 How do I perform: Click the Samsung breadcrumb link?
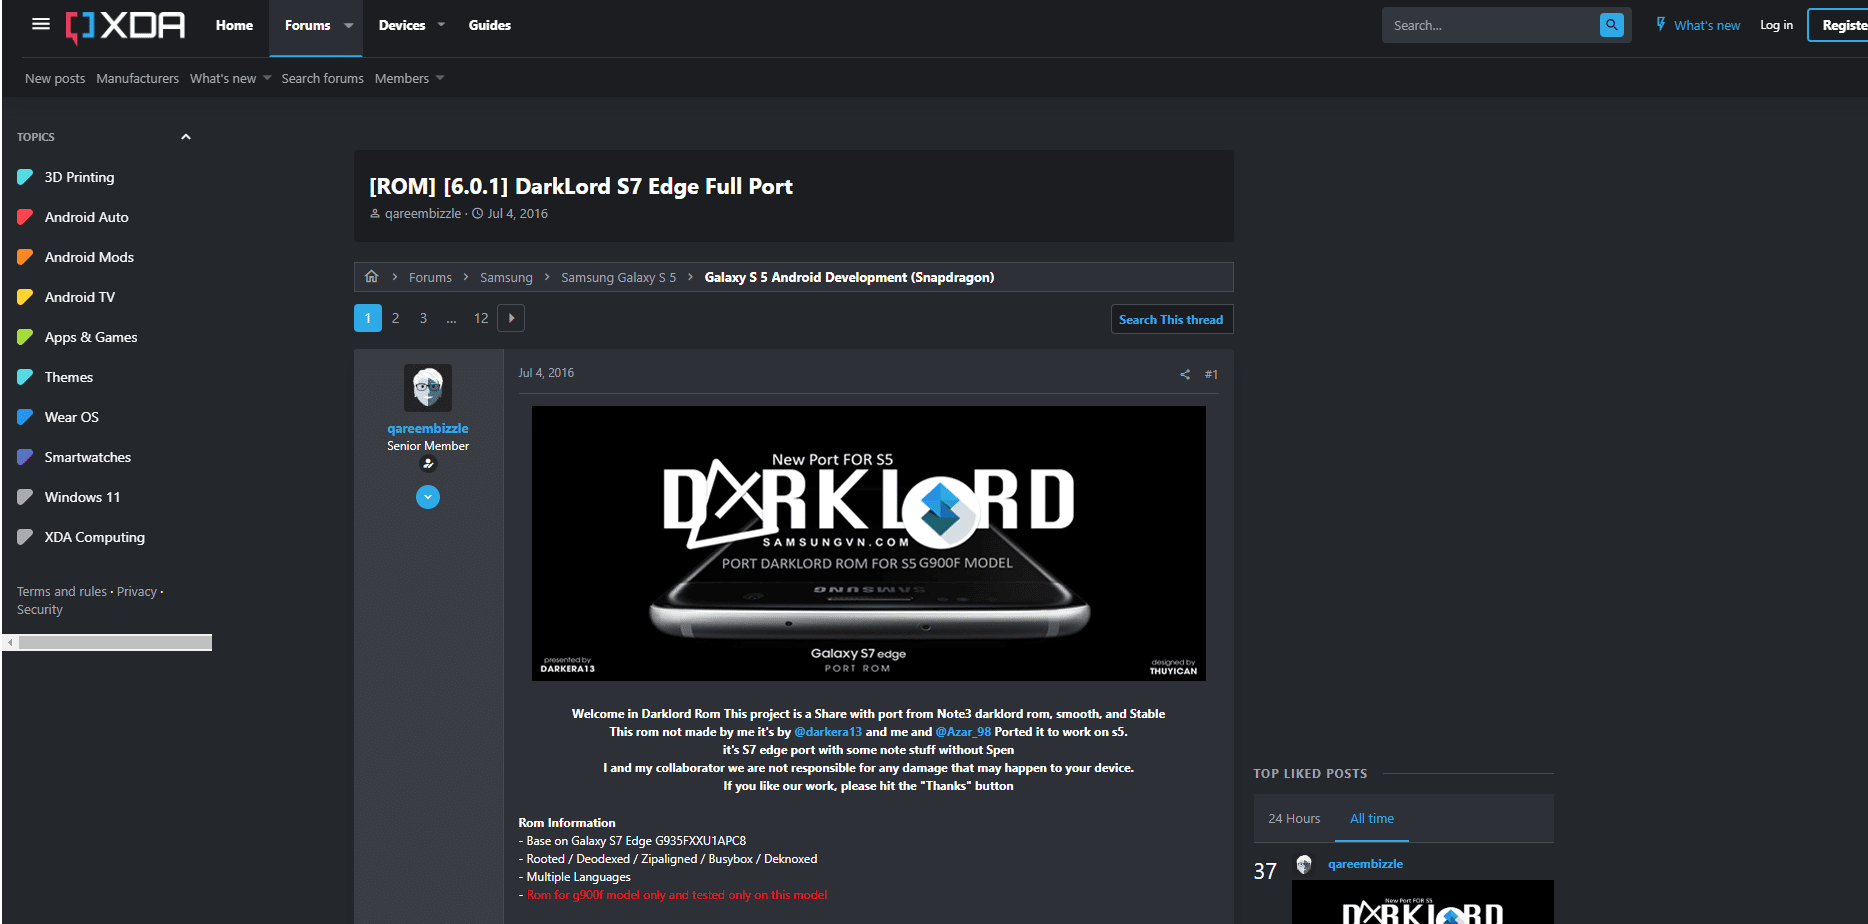pyautogui.click(x=506, y=277)
